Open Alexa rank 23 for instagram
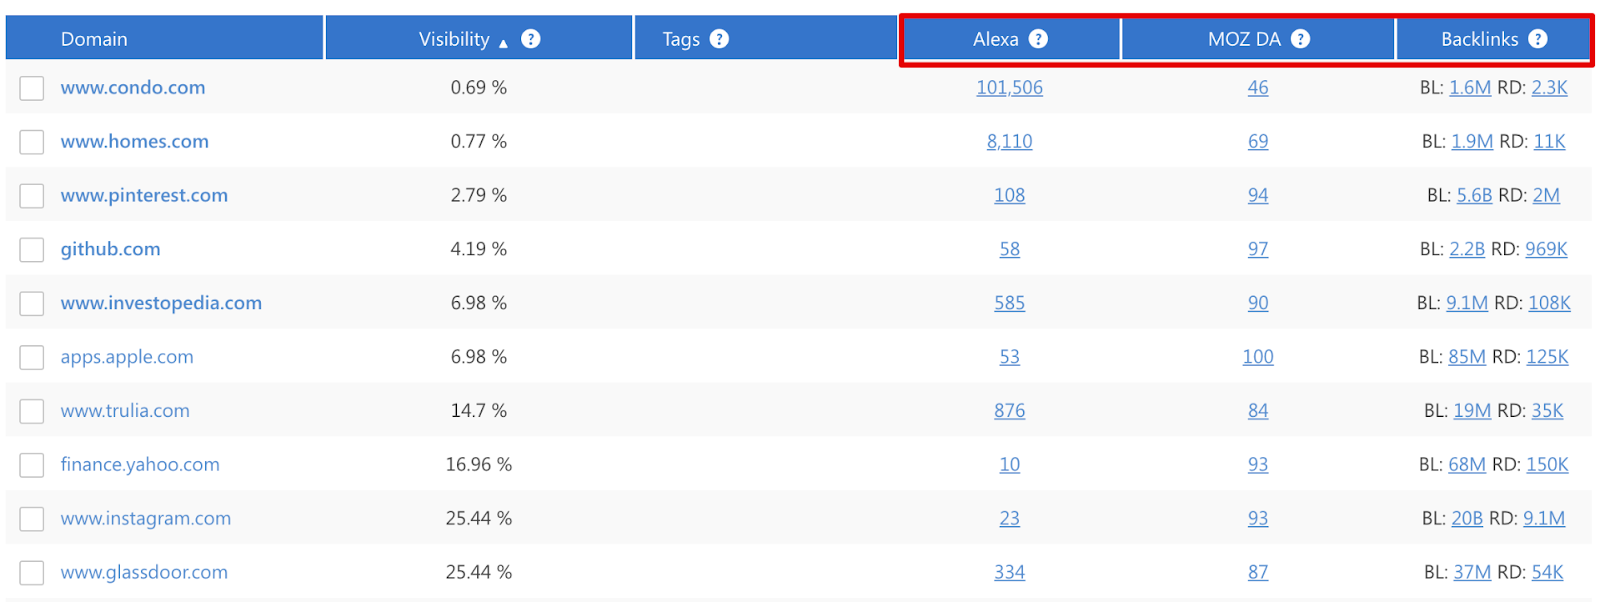This screenshot has width=1600, height=602. tap(1010, 519)
